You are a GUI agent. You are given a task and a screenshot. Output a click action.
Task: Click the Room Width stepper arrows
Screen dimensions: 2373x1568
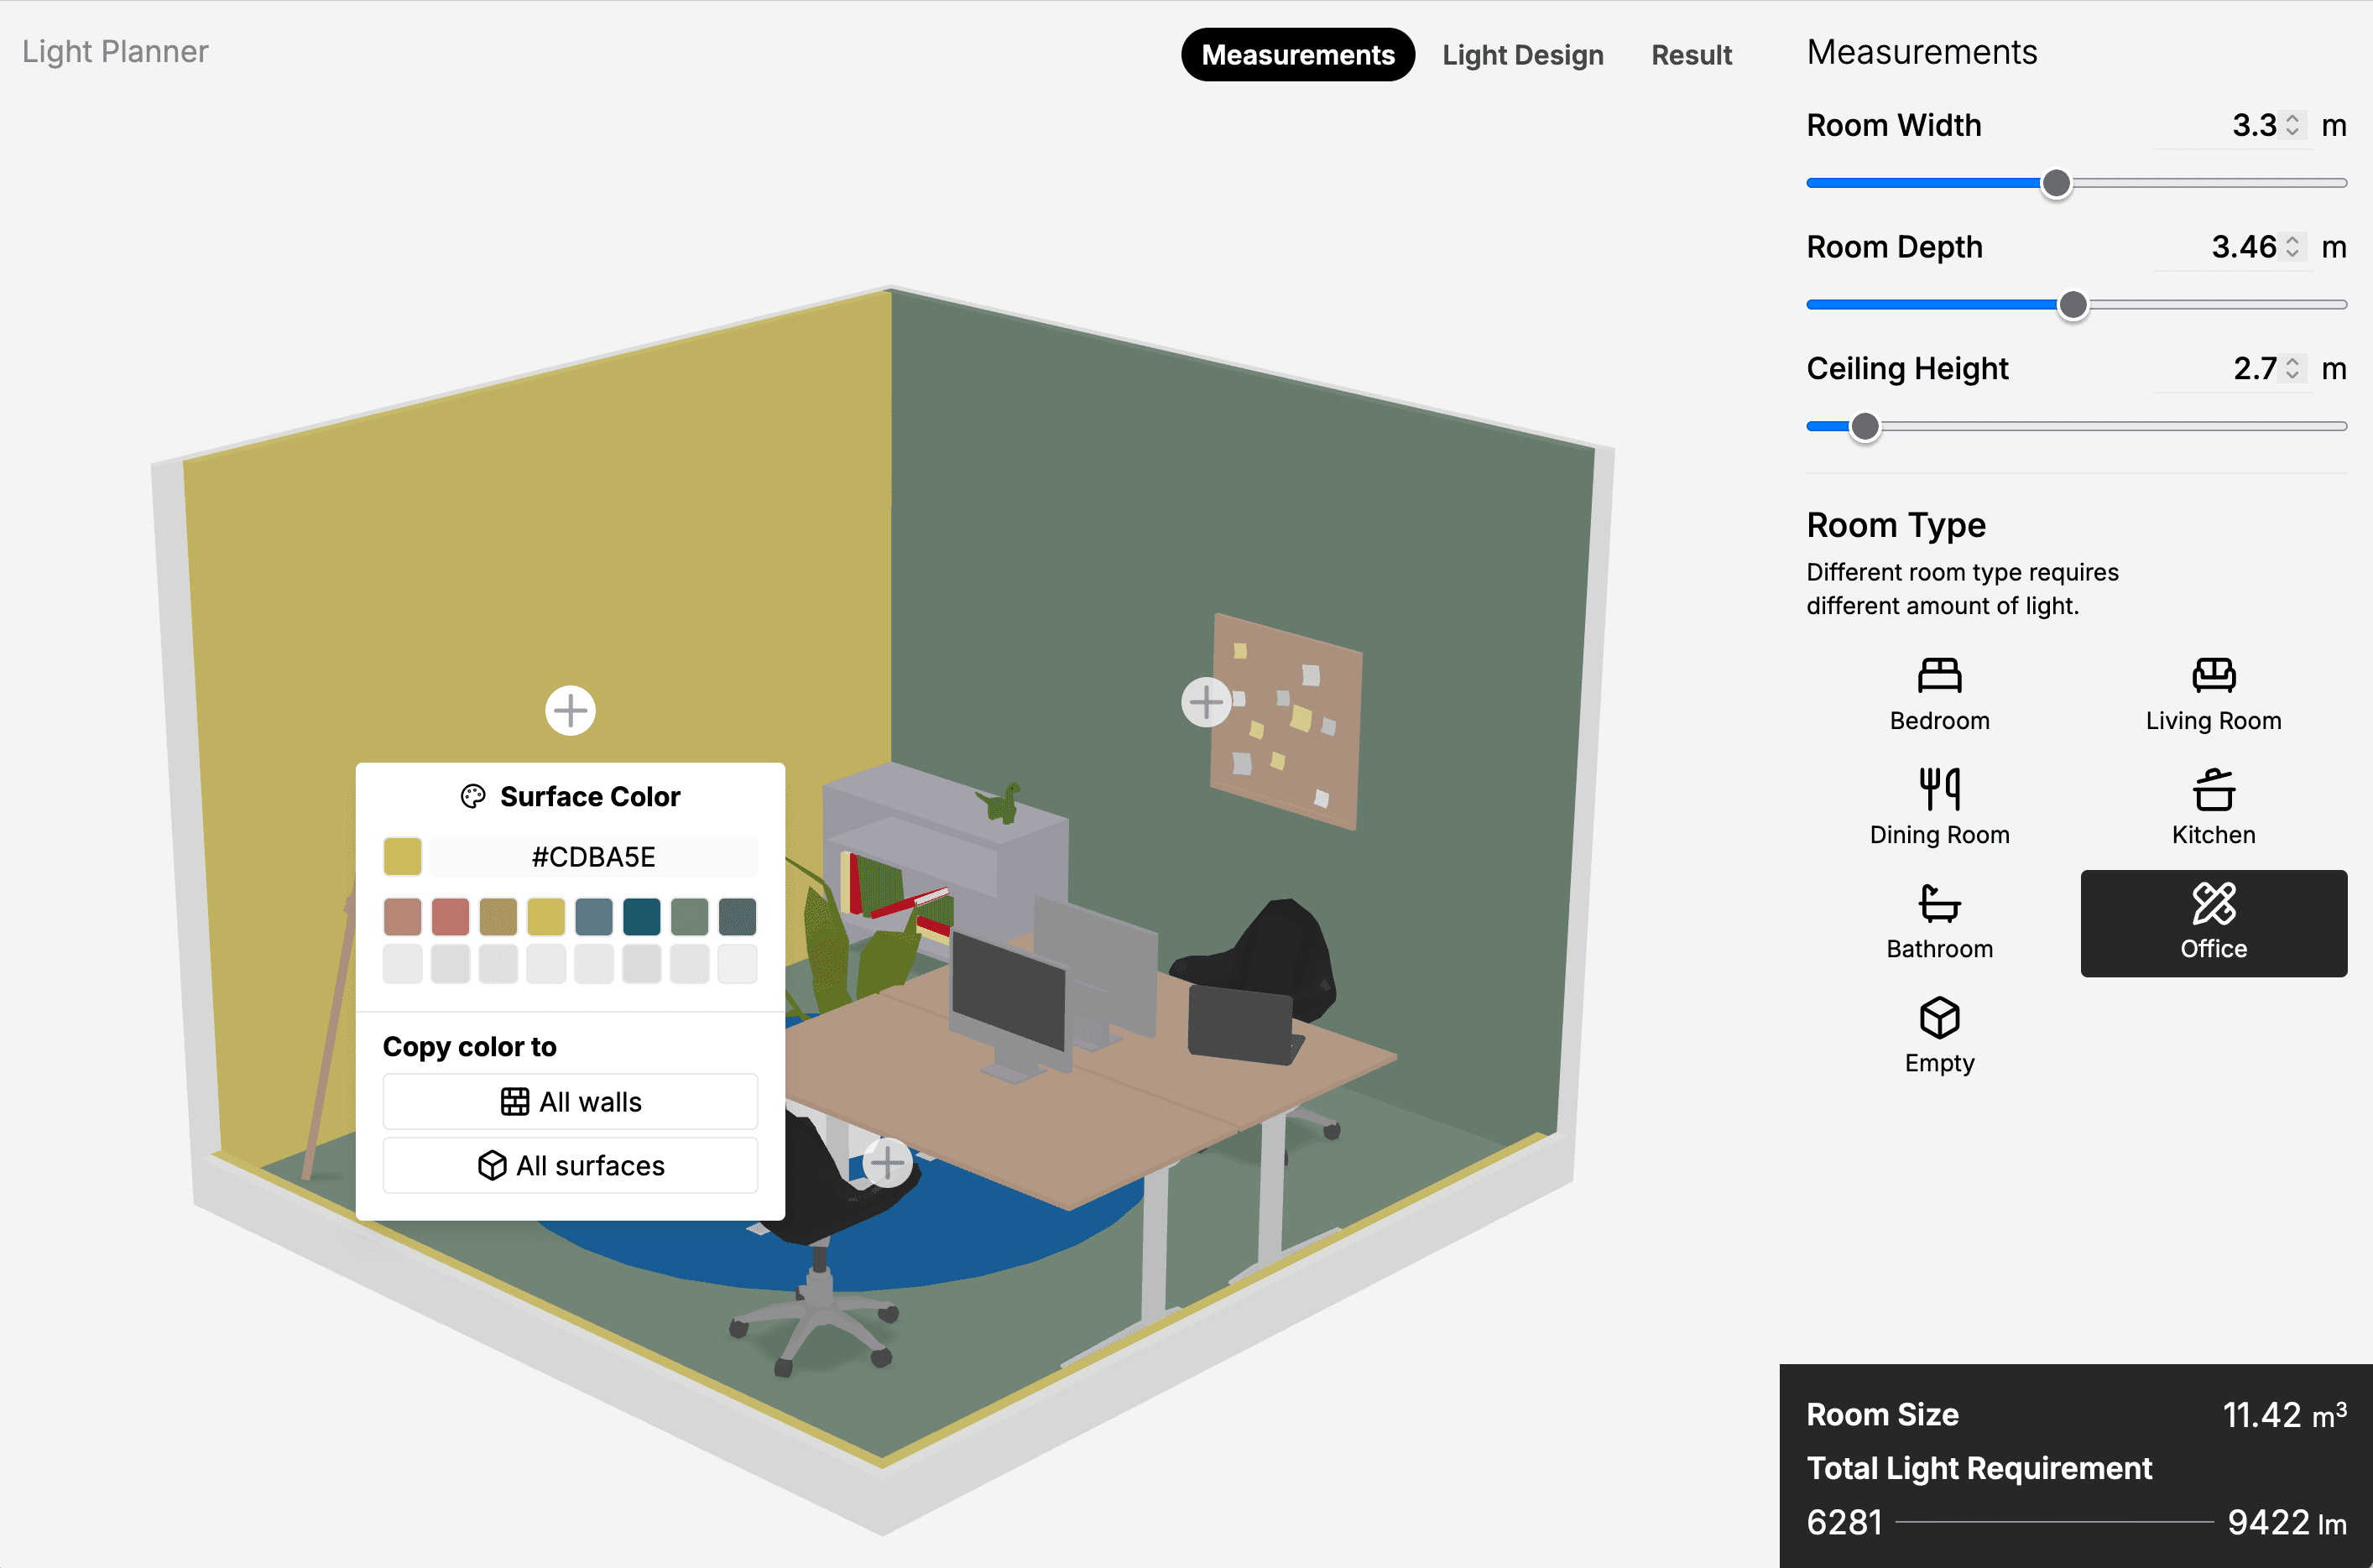(x=2293, y=125)
